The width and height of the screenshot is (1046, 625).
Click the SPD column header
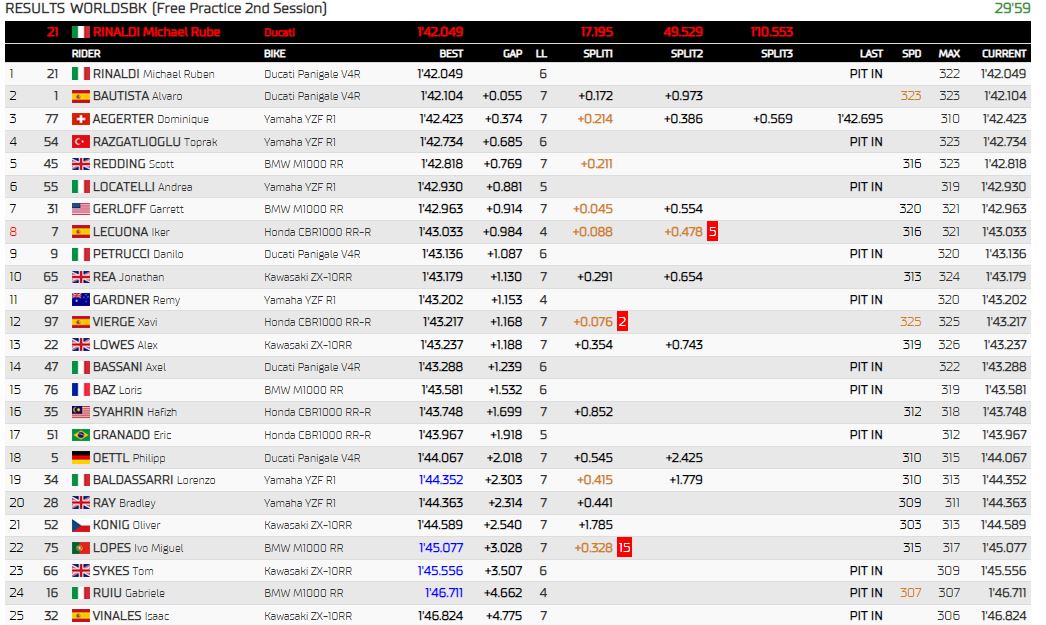tap(911, 53)
